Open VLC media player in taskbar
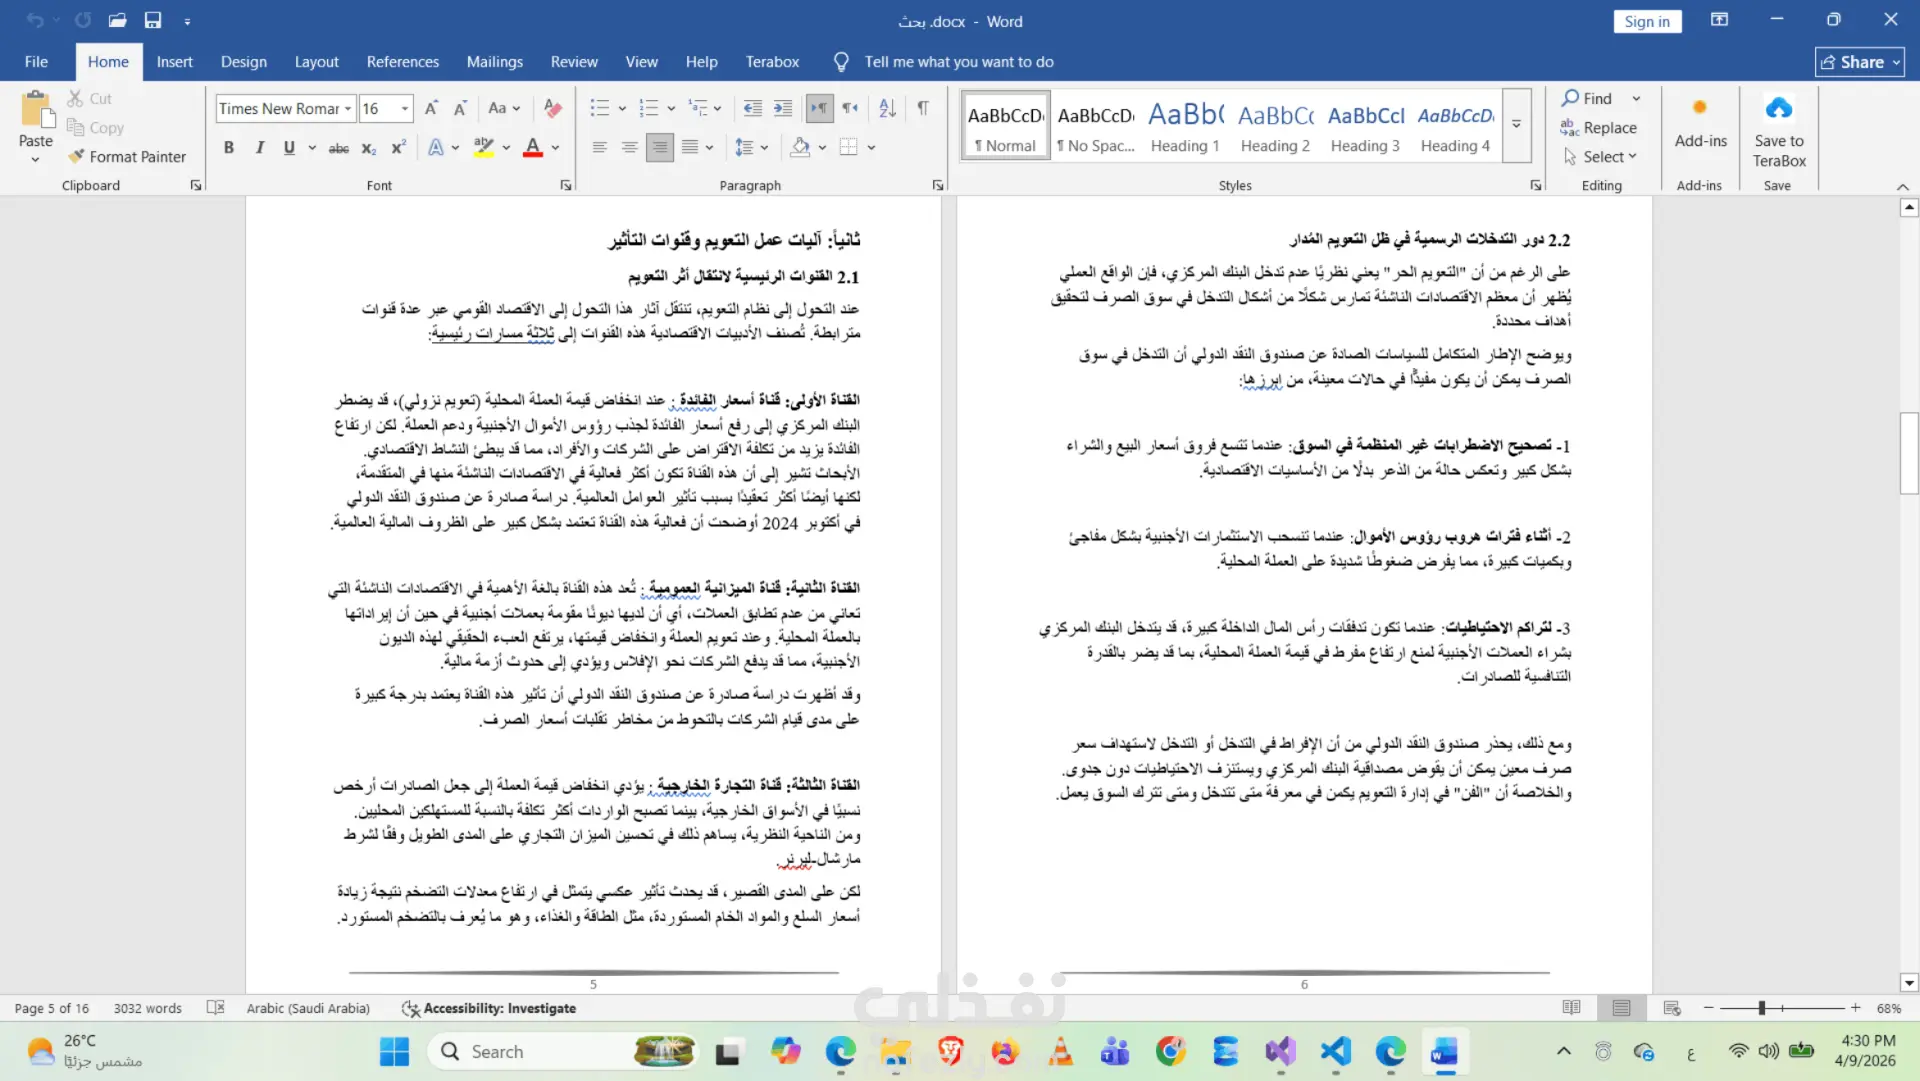Screen dimensions: 1920x1081 tap(1060, 1051)
